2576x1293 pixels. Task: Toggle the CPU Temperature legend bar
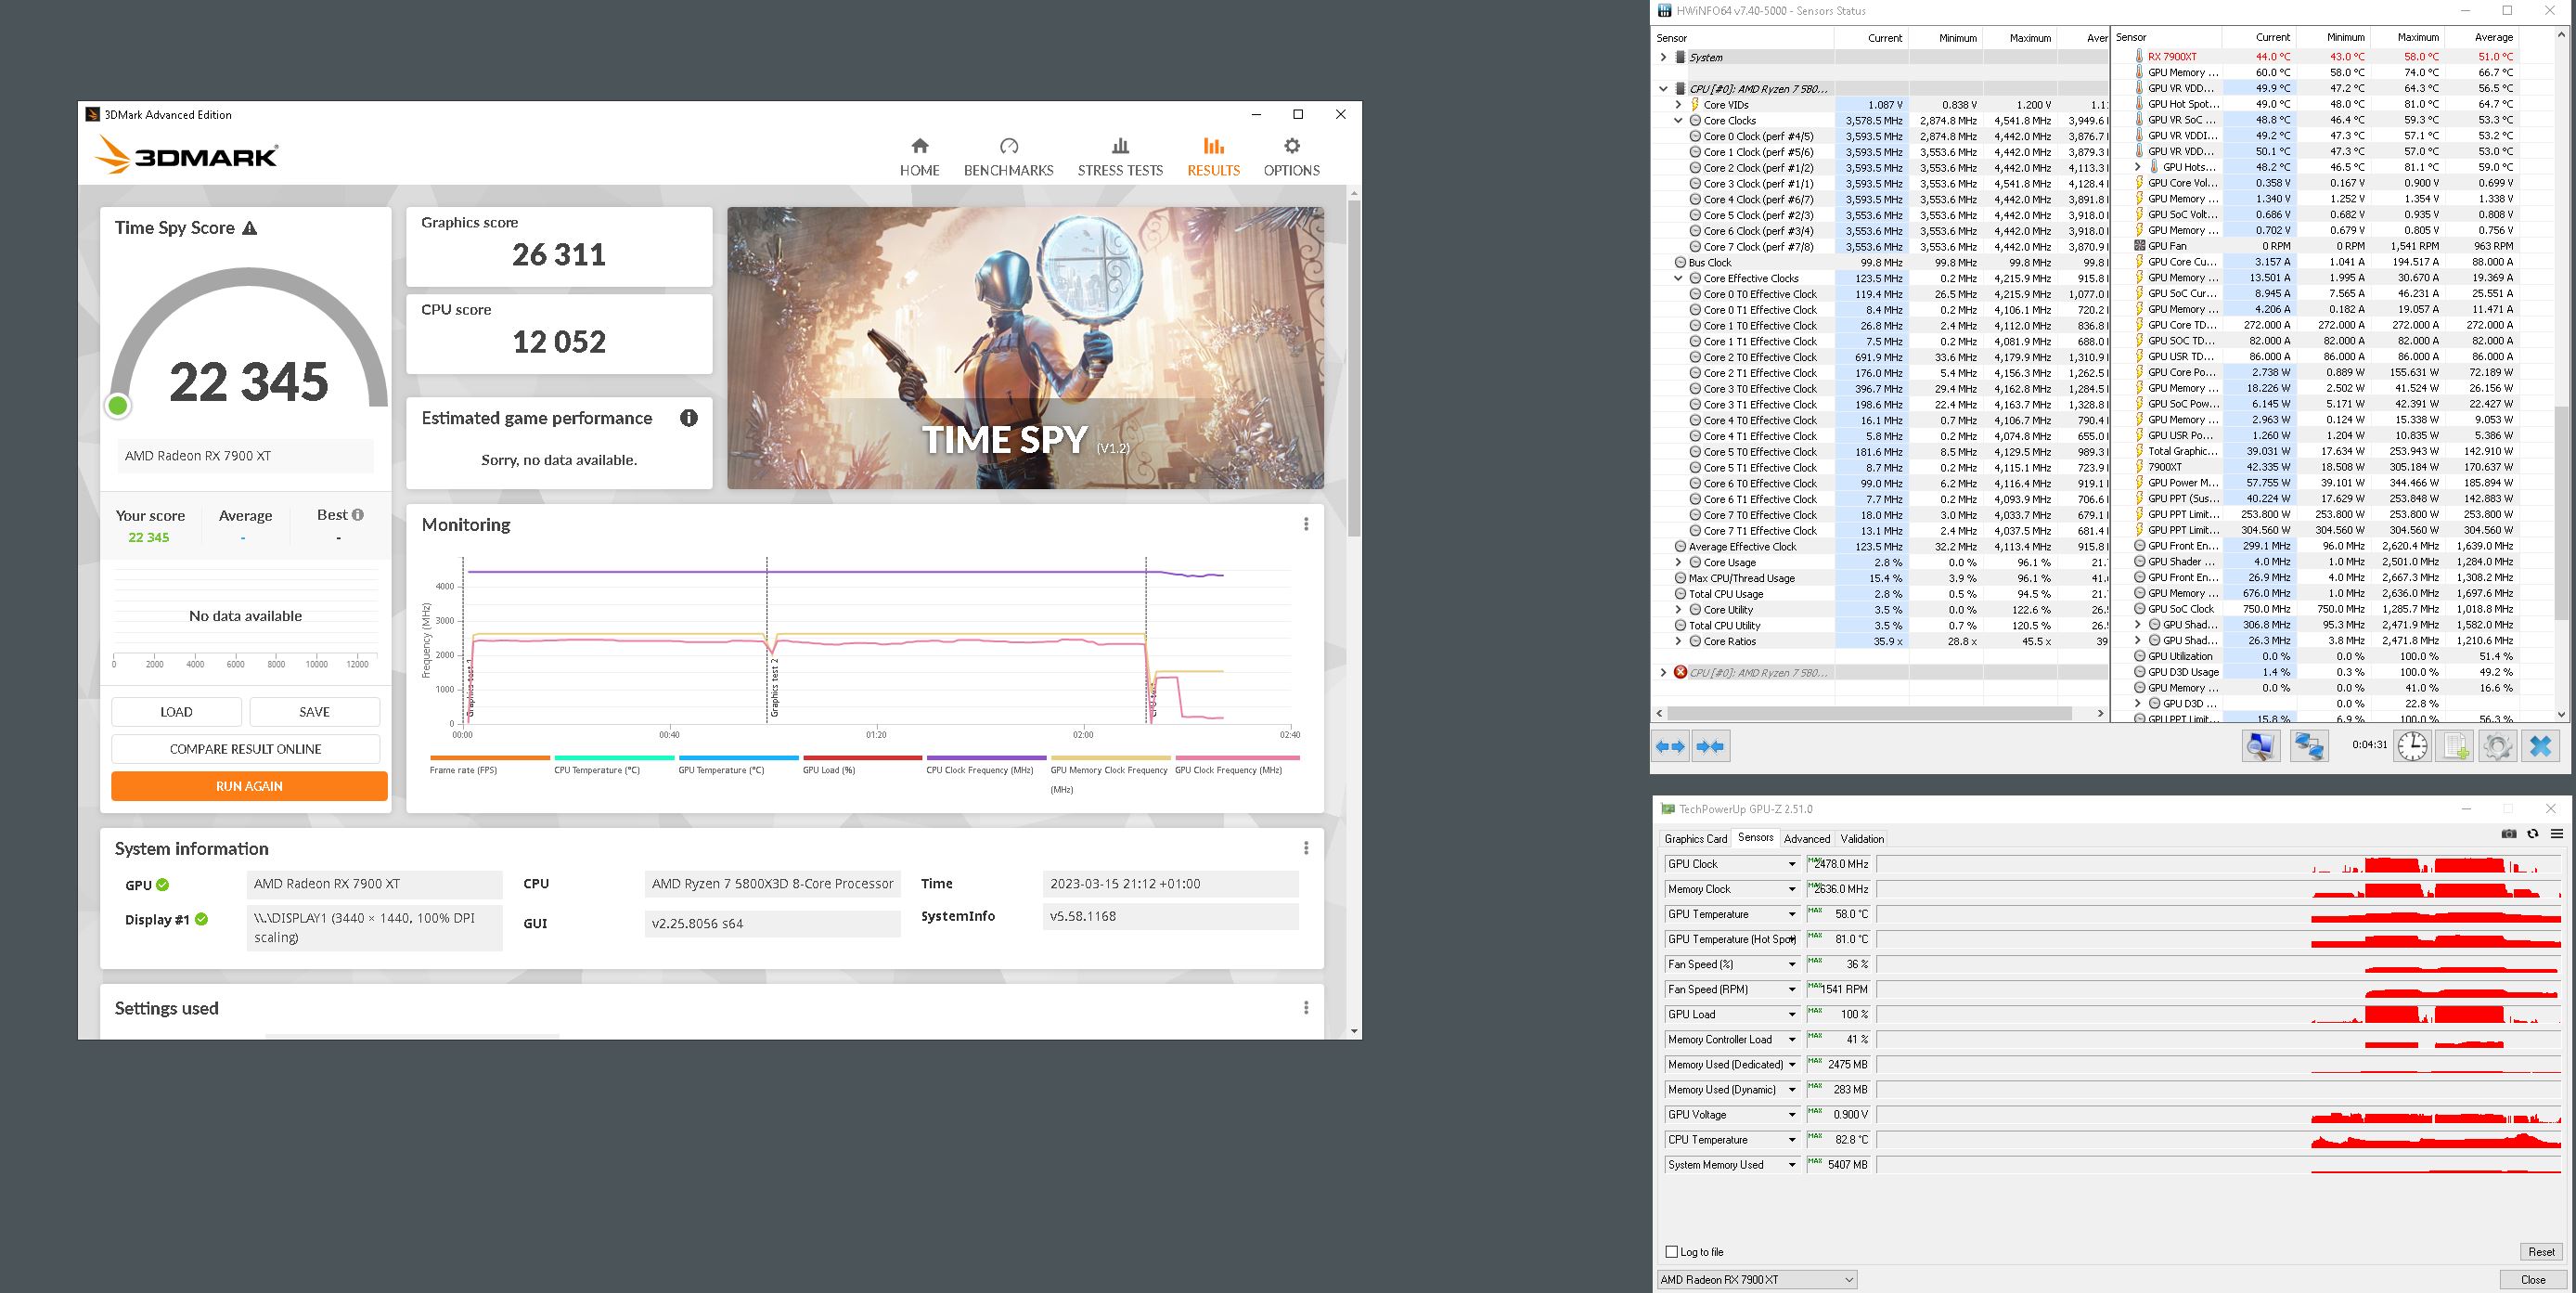[614, 758]
